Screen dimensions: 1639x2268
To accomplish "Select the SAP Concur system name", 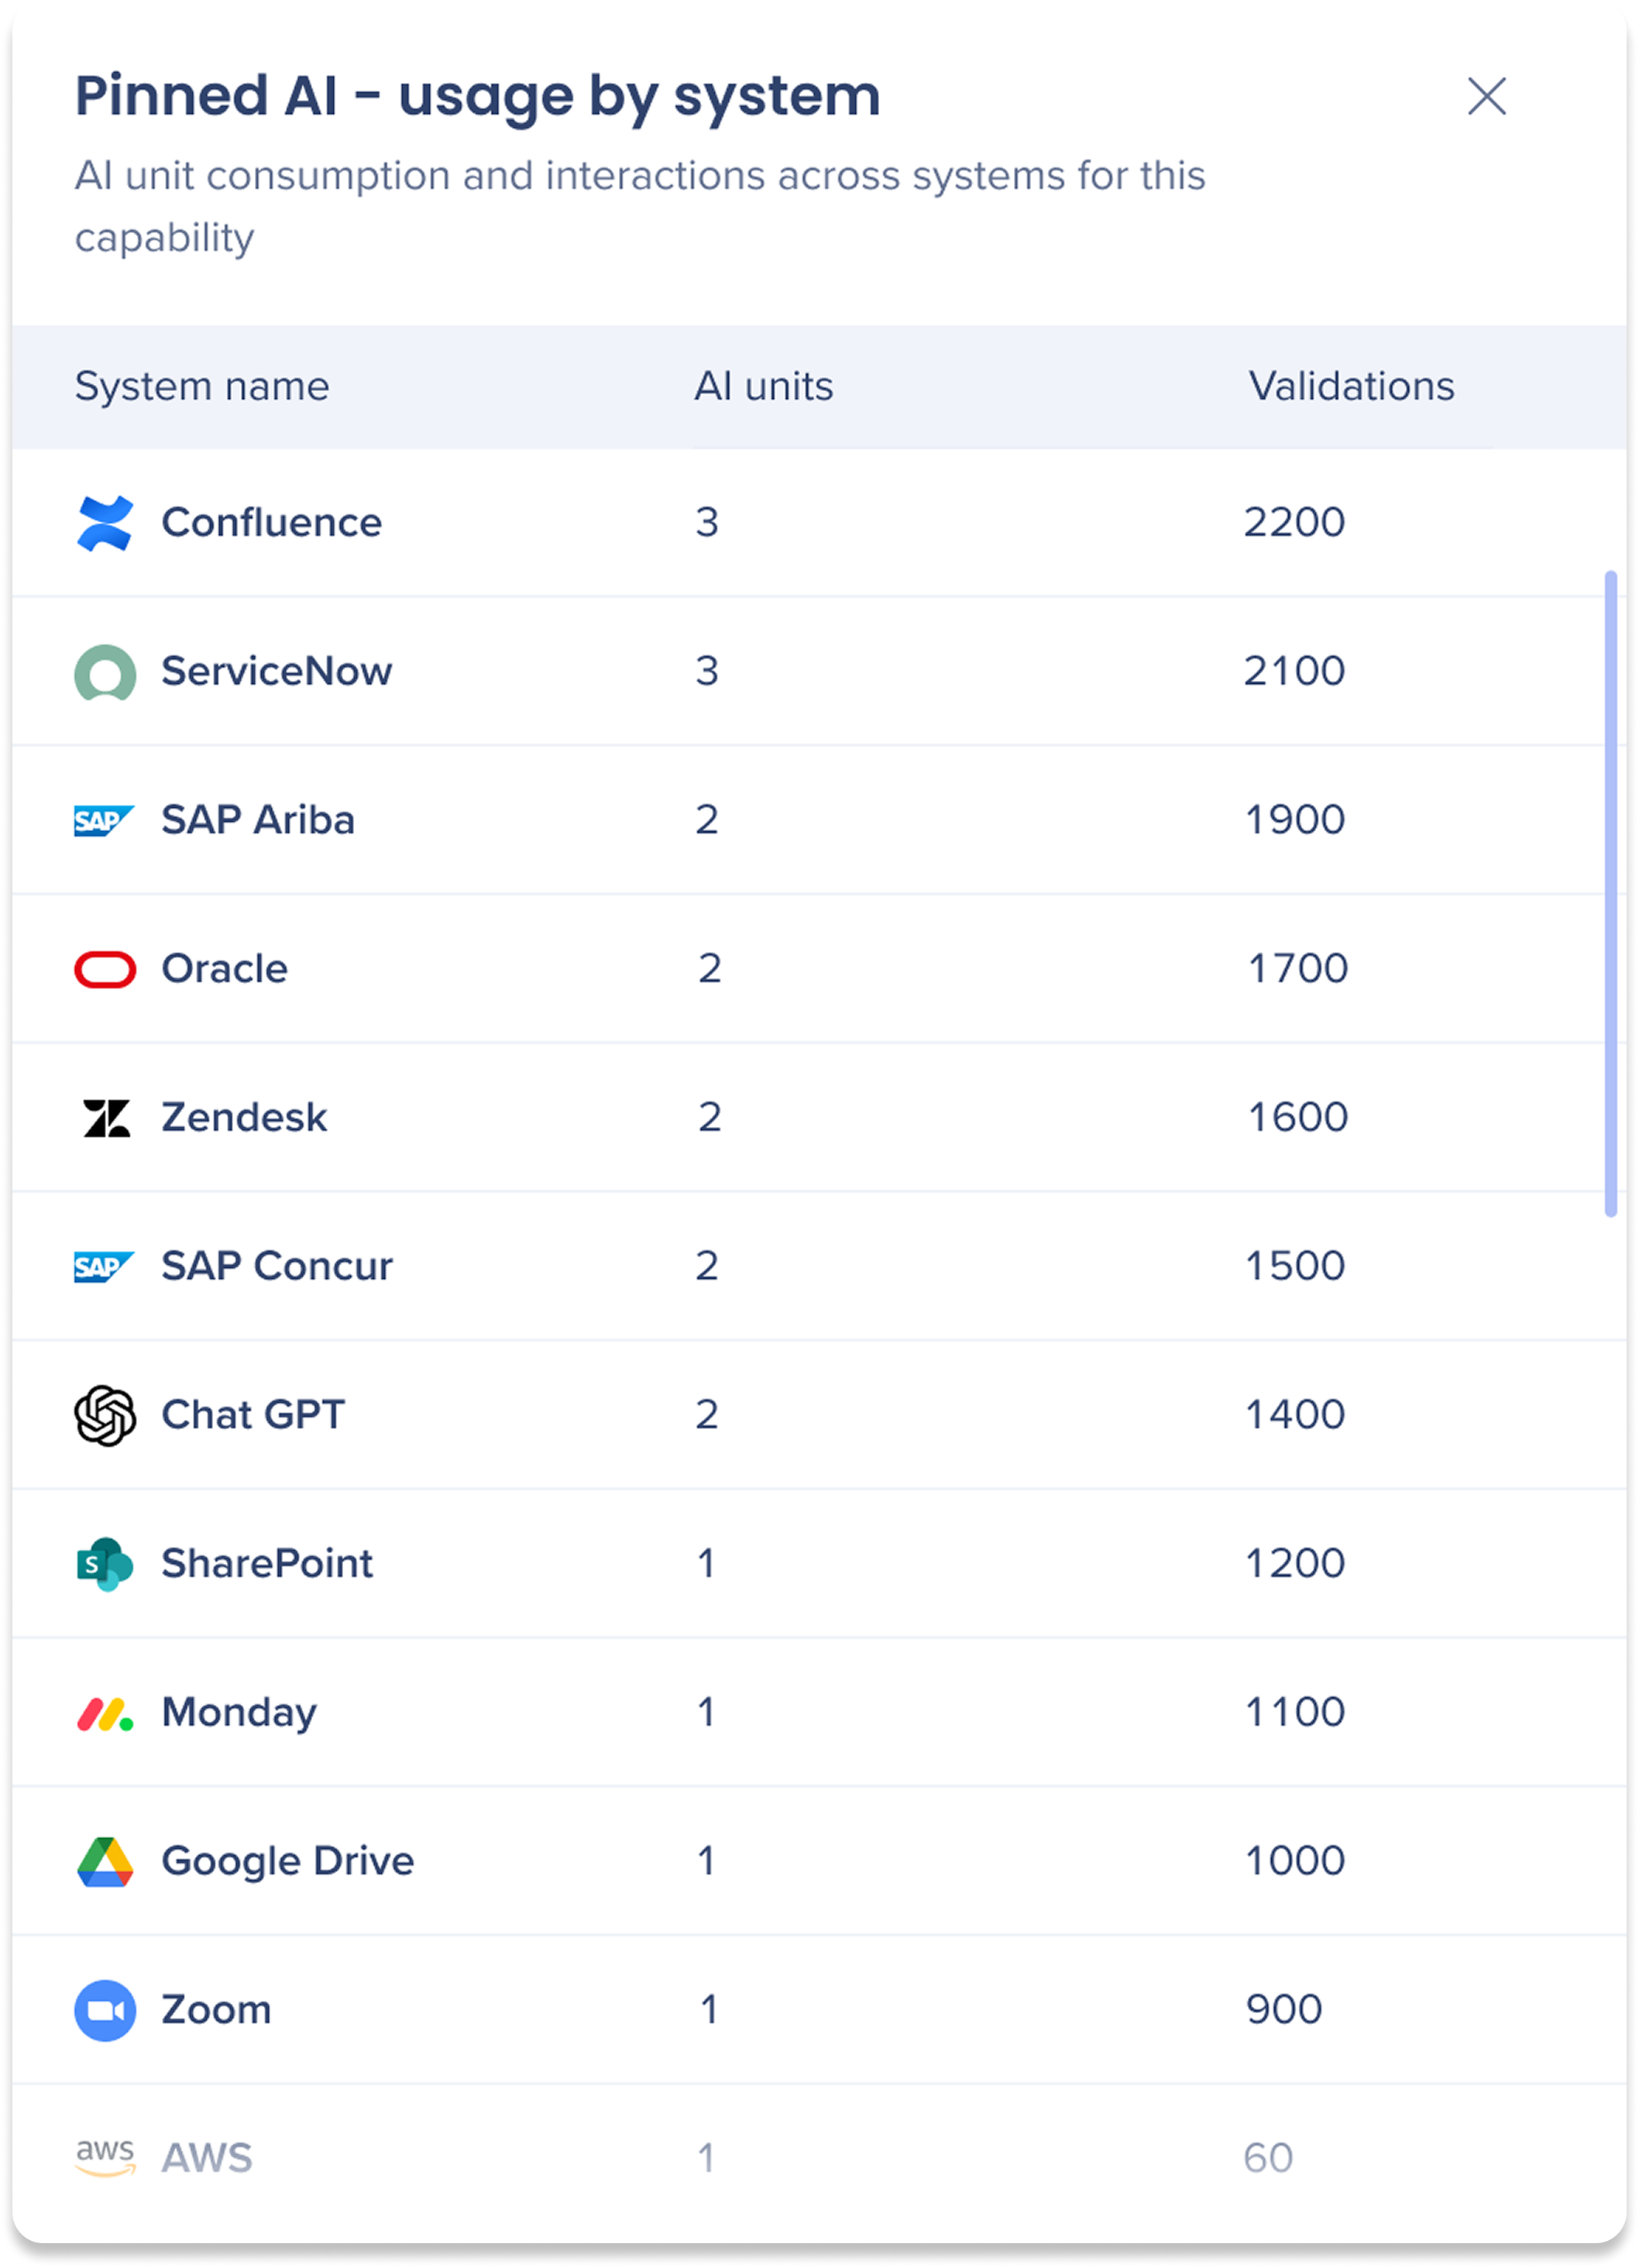I will coord(277,1266).
